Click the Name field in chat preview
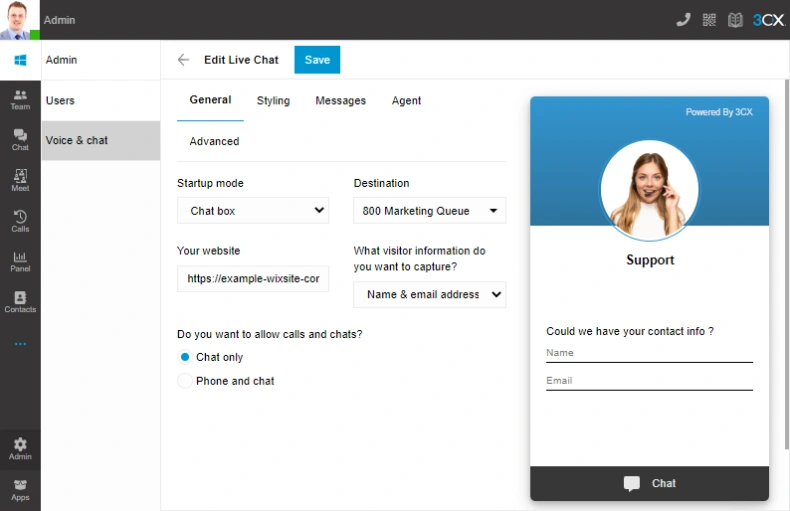The height and width of the screenshot is (511, 790). [x=649, y=353]
